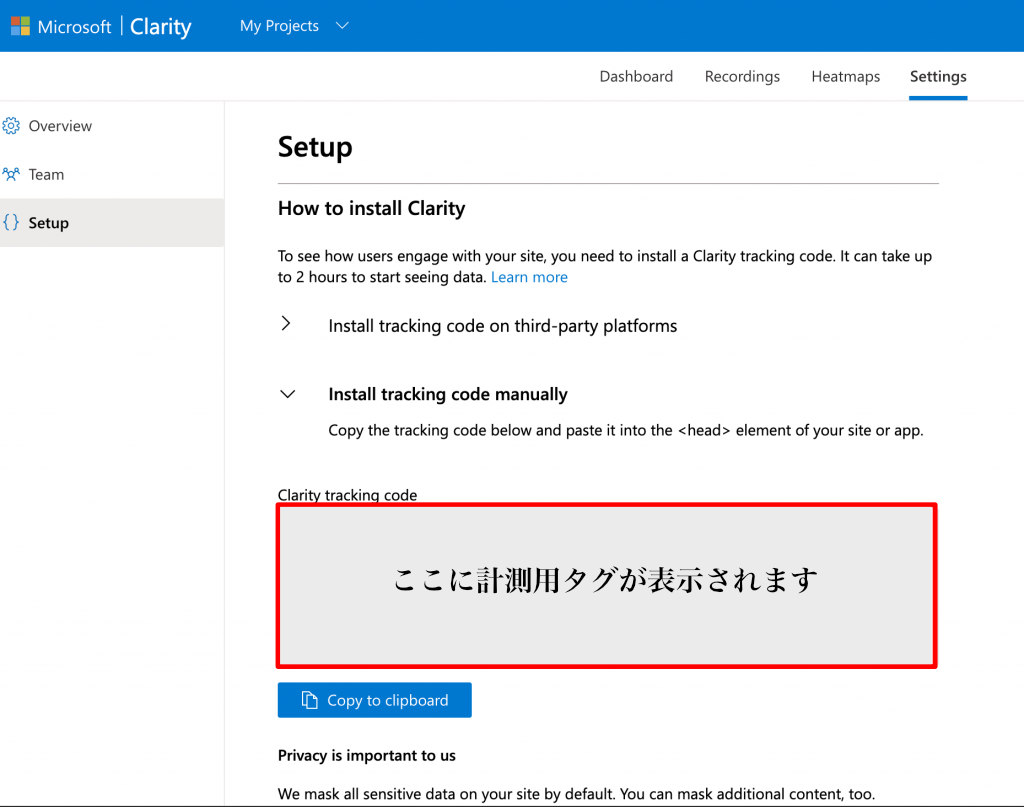Click the clipboard icon on copy button
Image resolution: width=1024 pixels, height=807 pixels.
[310, 700]
